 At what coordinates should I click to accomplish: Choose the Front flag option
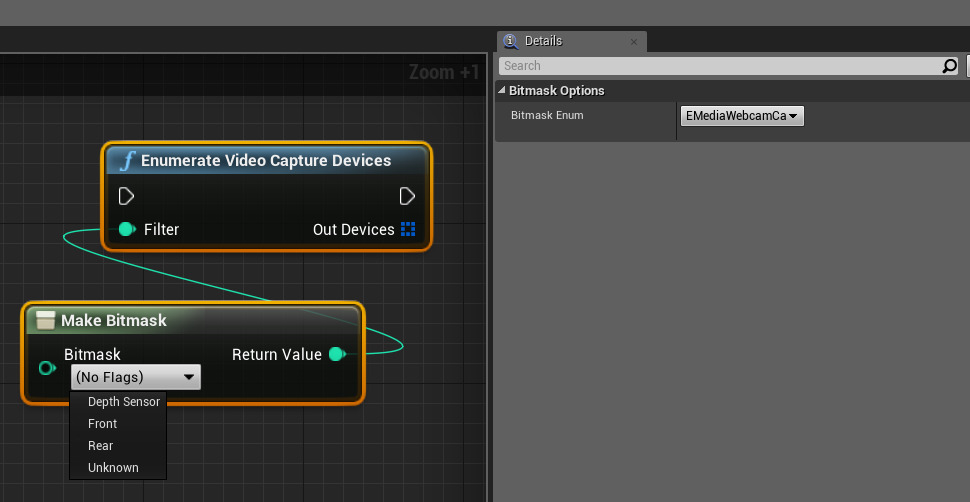pos(103,424)
